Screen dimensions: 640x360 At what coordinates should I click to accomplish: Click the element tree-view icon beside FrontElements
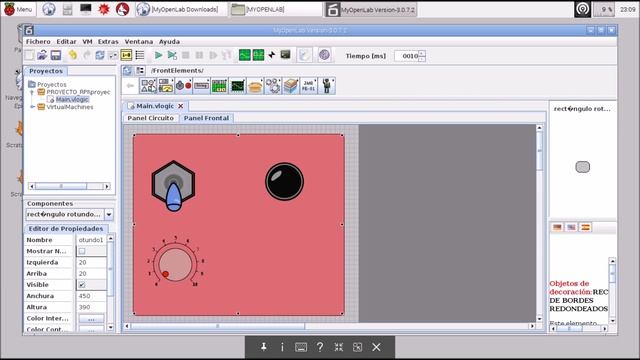[x=140, y=71]
